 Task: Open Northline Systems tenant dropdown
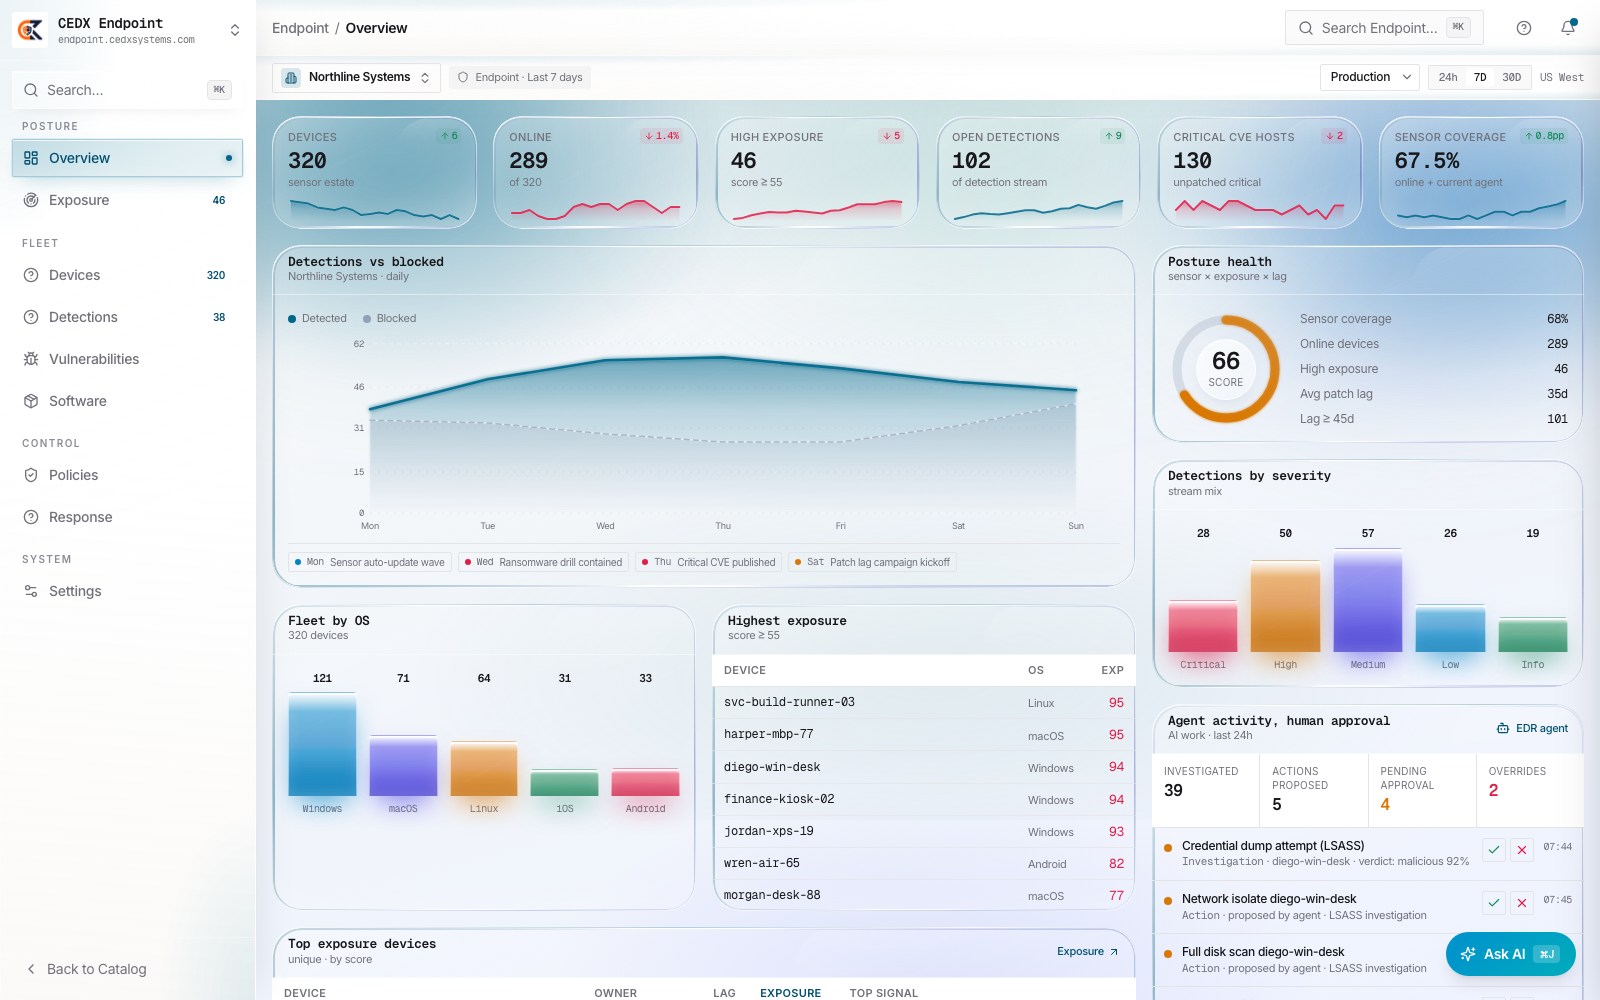(x=357, y=77)
